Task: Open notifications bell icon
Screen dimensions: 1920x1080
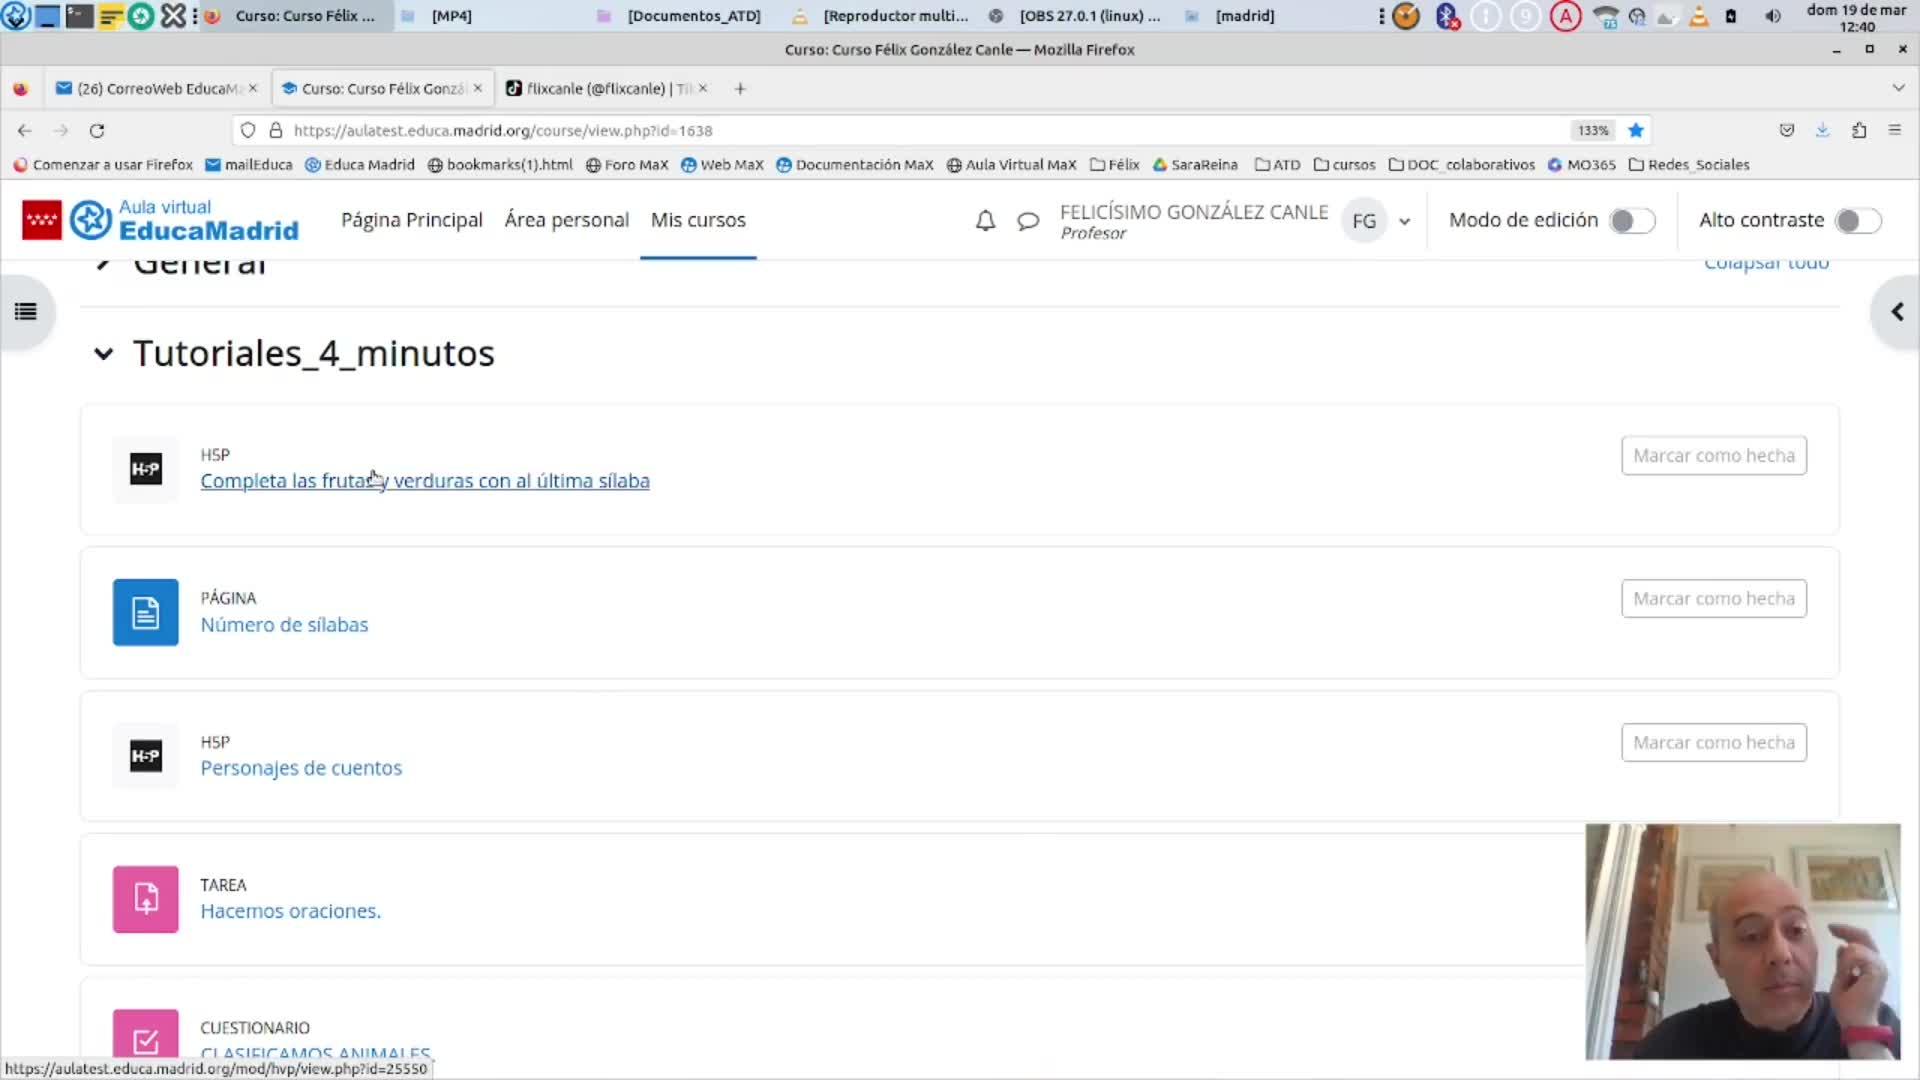Action: point(985,221)
